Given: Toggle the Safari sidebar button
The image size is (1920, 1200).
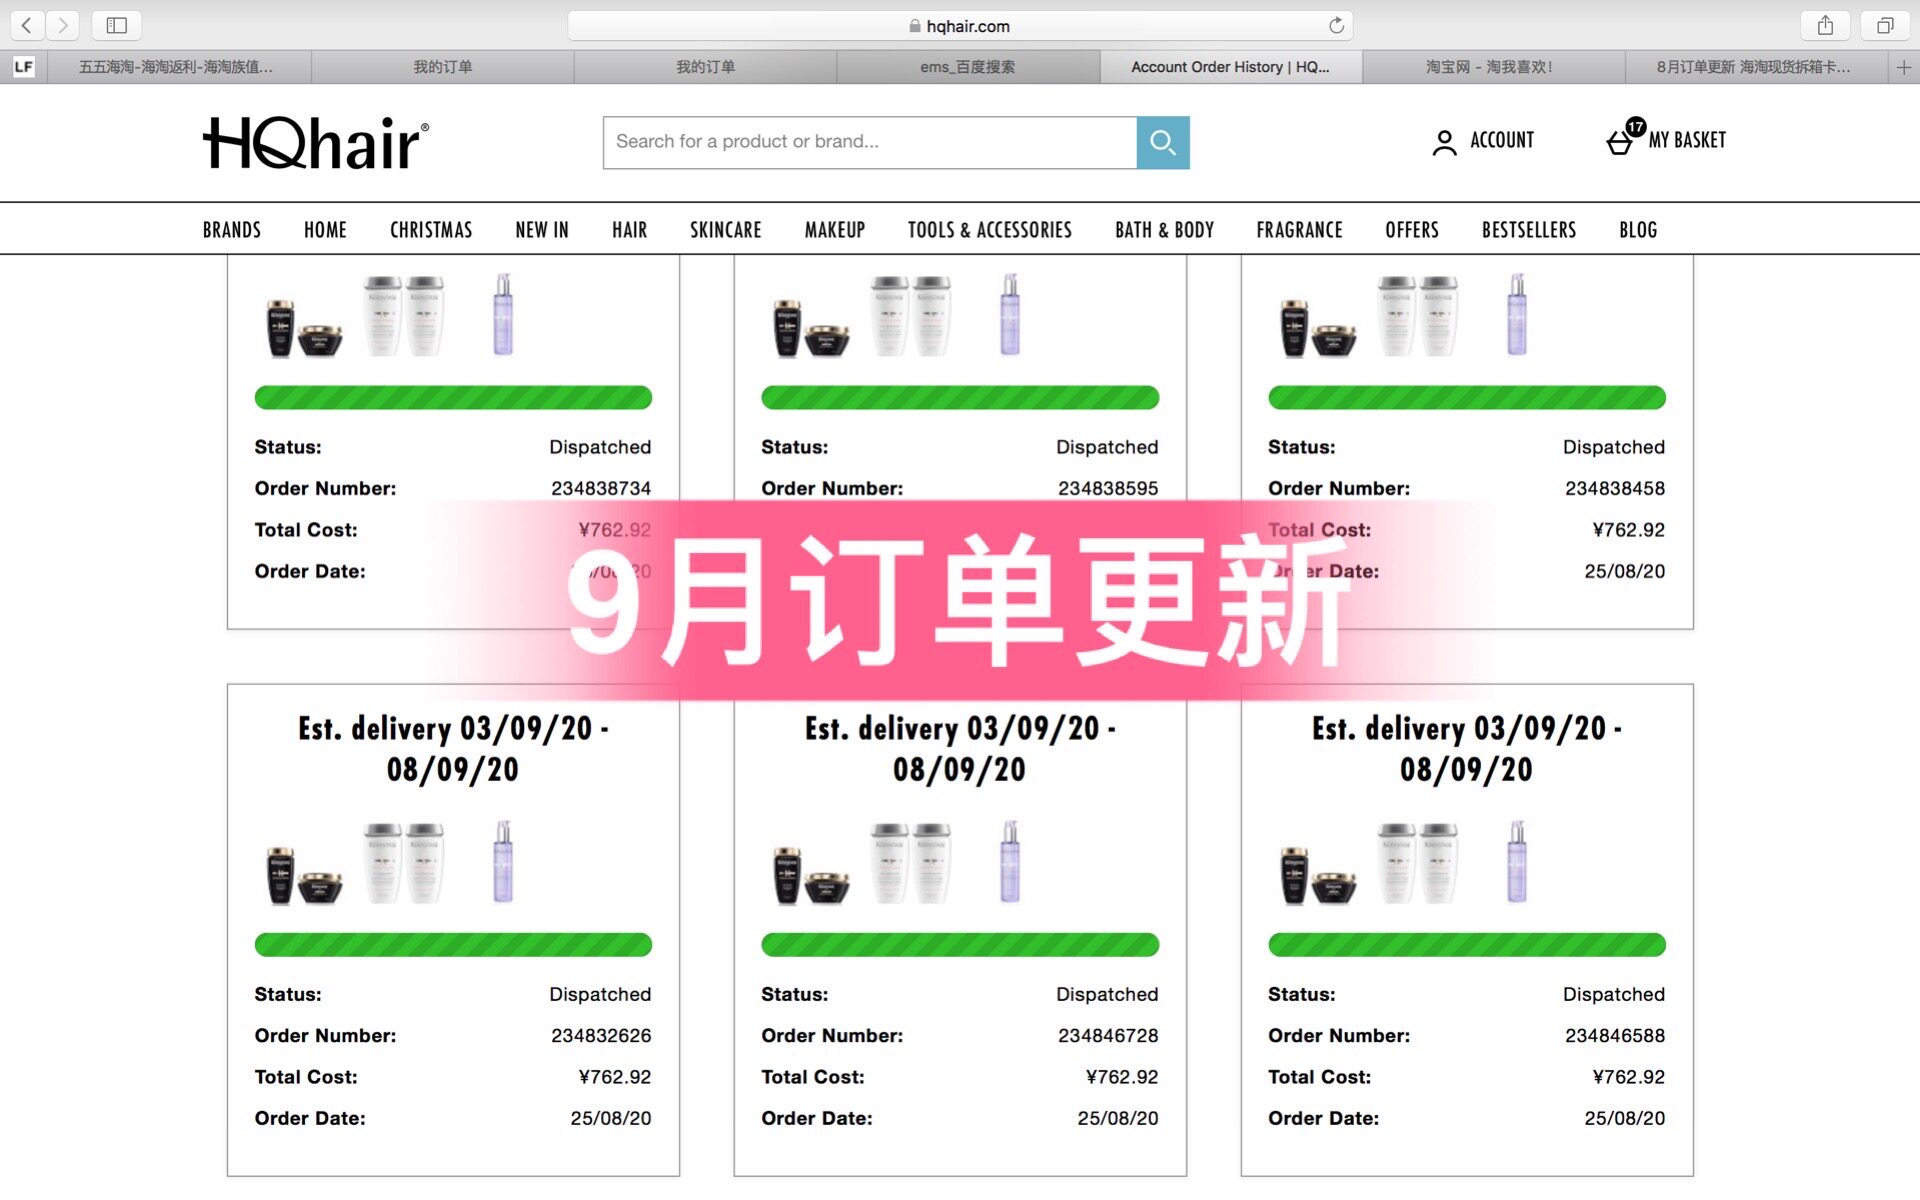Looking at the screenshot, I should [116, 25].
